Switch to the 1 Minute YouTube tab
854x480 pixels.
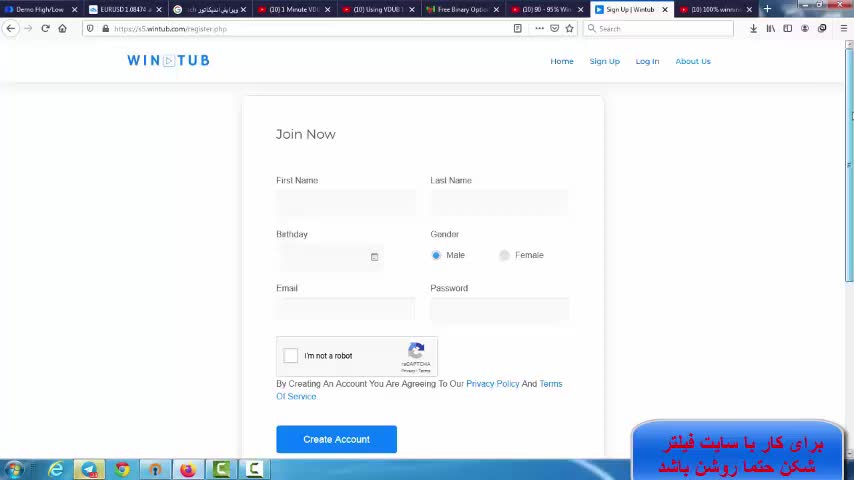293,9
